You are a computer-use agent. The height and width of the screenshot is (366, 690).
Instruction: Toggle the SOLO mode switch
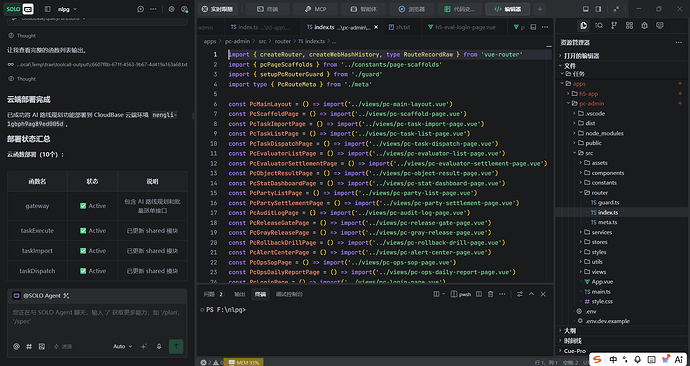(20, 9)
